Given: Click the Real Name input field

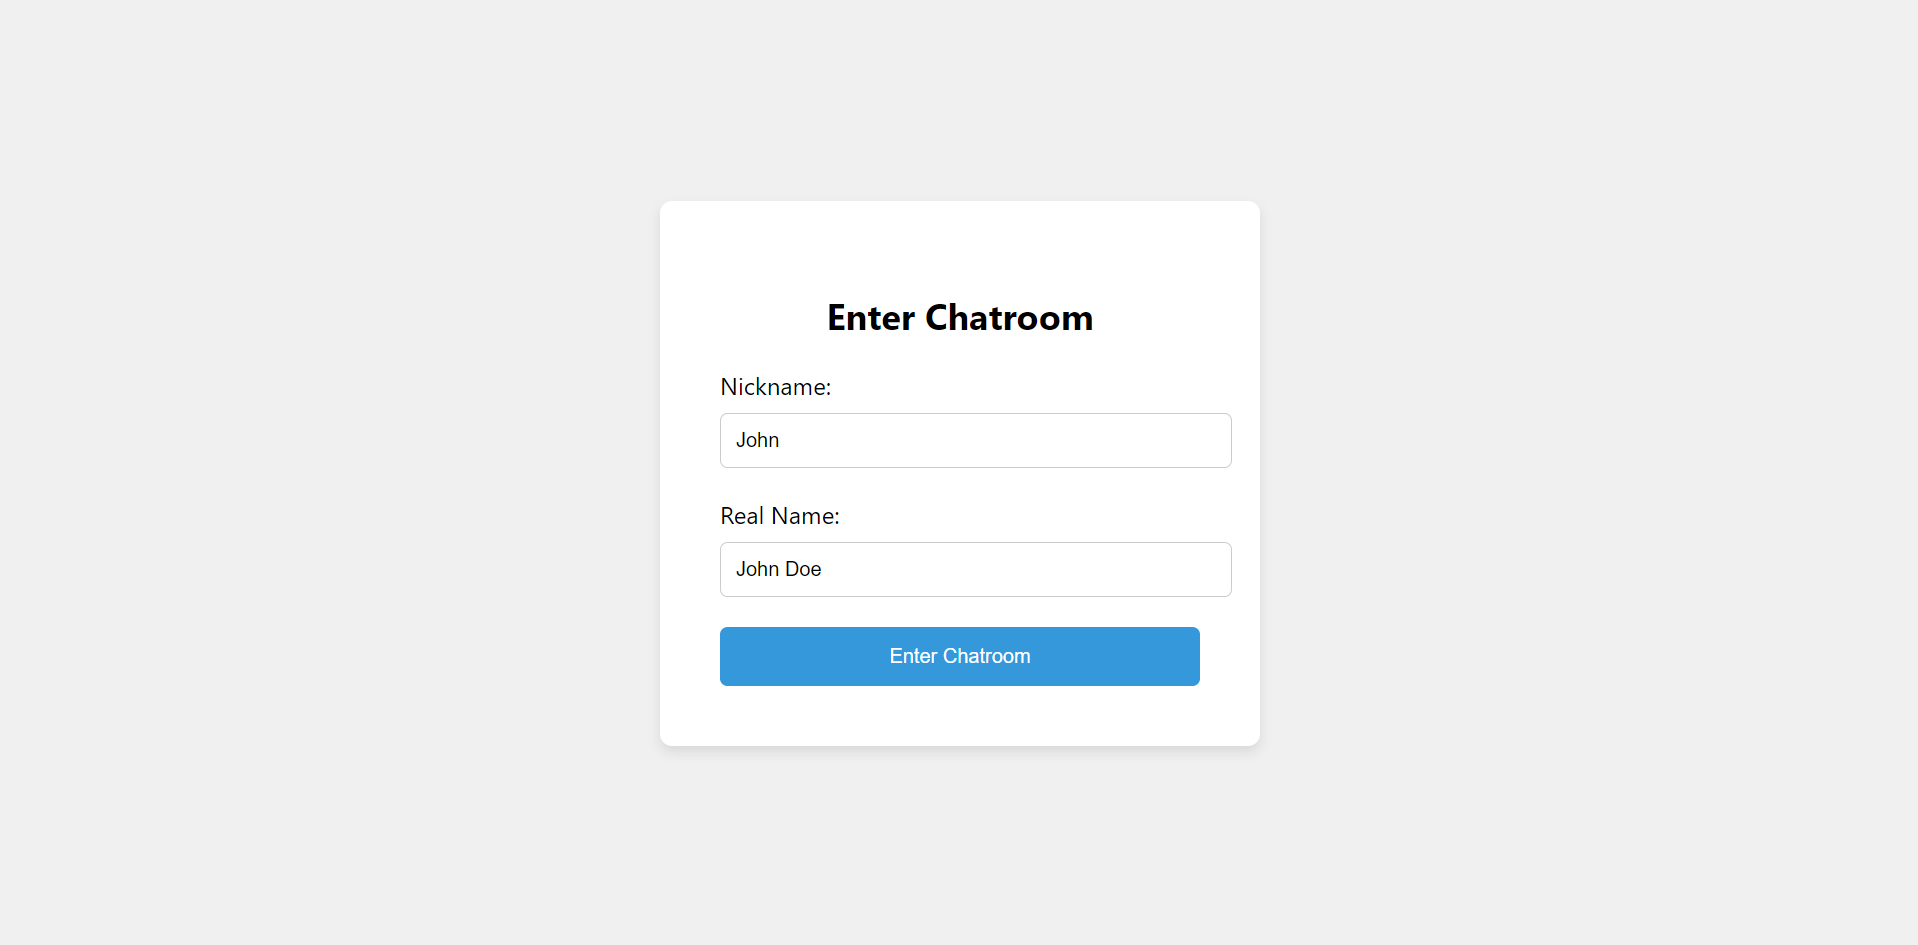Looking at the screenshot, I should point(975,569).
